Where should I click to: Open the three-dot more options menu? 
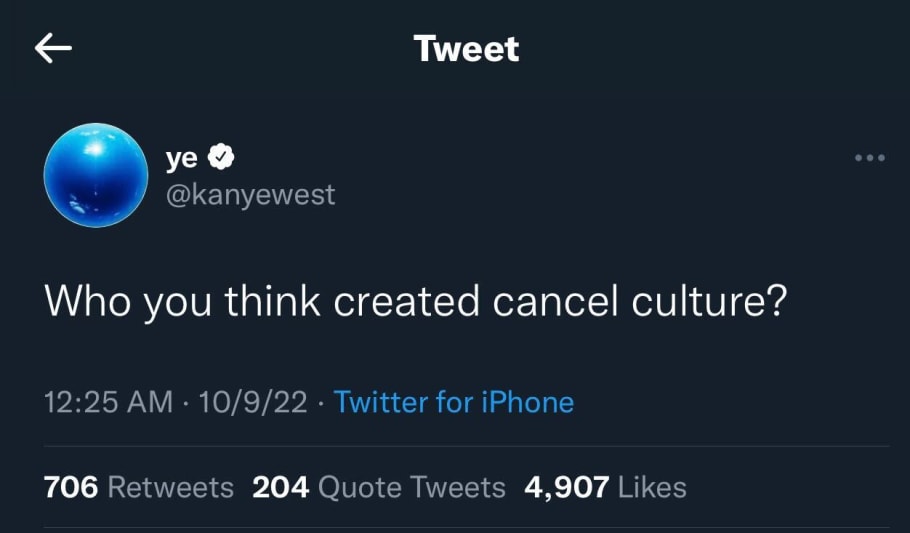click(870, 158)
